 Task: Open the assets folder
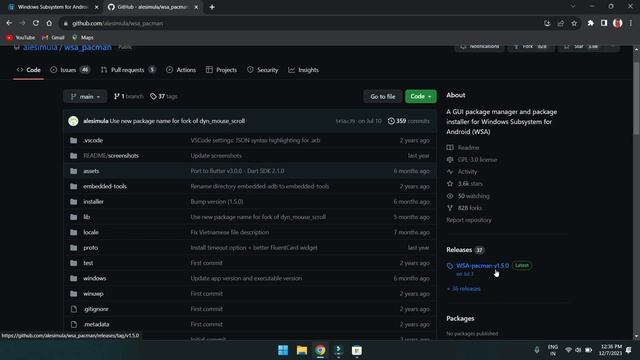pyautogui.click(x=91, y=171)
